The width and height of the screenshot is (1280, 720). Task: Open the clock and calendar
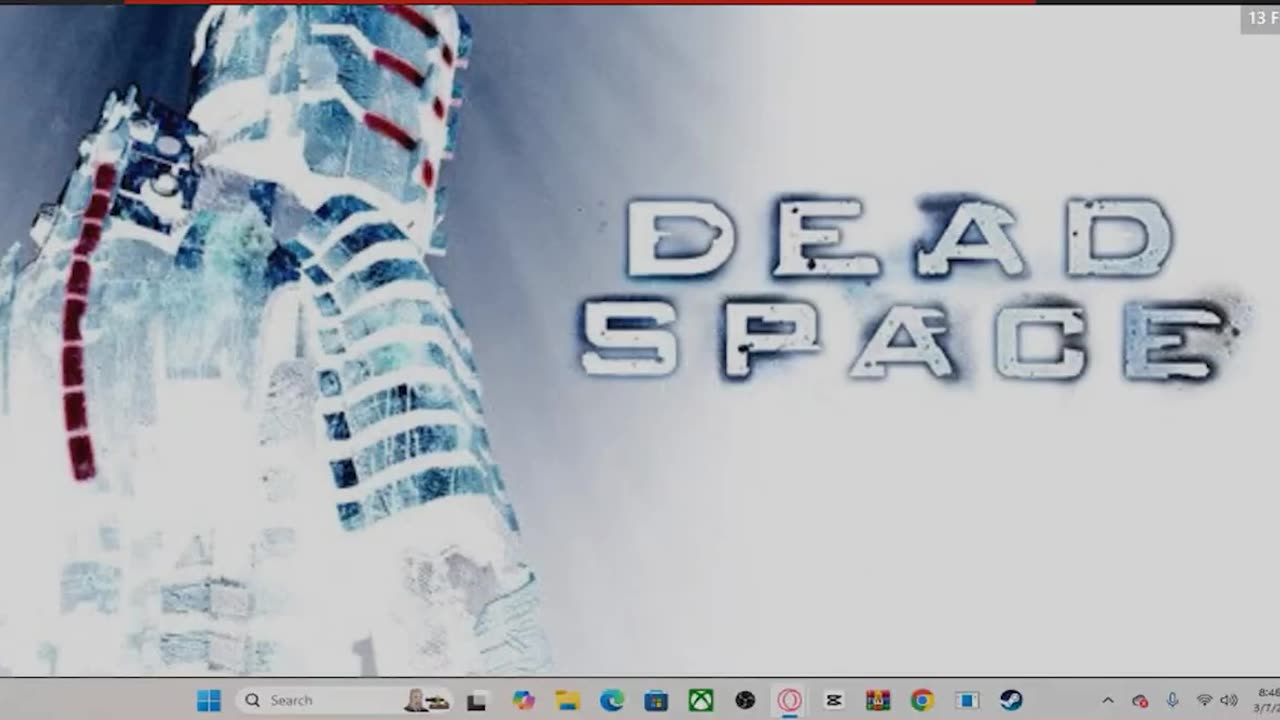pyautogui.click(x=1268, y=700)
